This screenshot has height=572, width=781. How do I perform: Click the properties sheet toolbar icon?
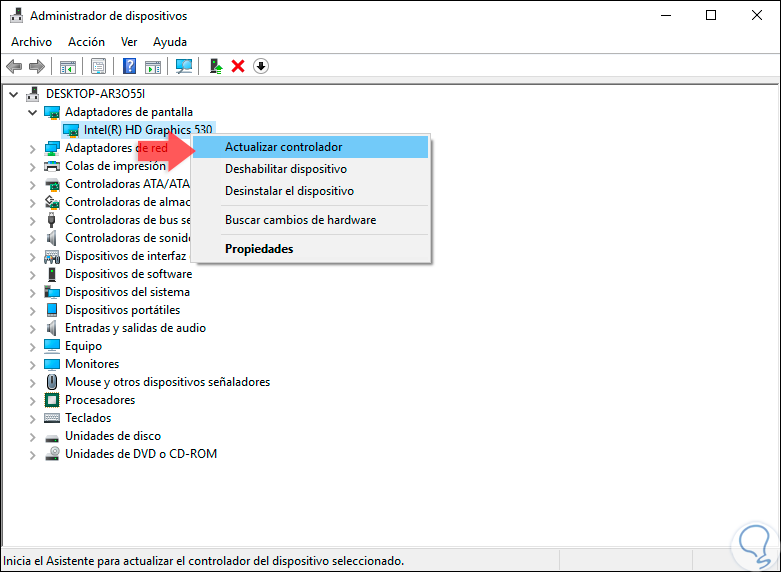coord(98,66)
